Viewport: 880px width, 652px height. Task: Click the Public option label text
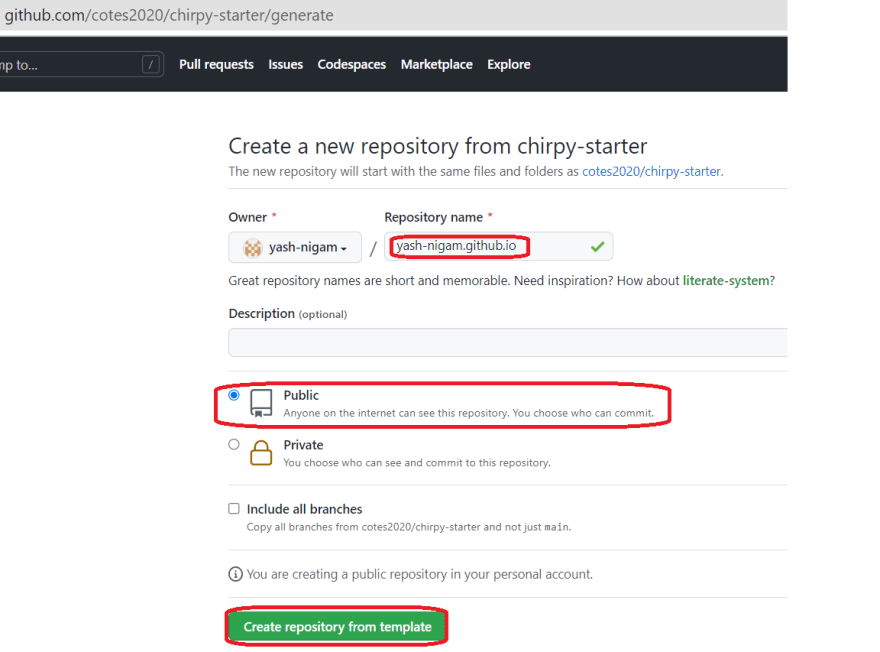click(301, 395)
